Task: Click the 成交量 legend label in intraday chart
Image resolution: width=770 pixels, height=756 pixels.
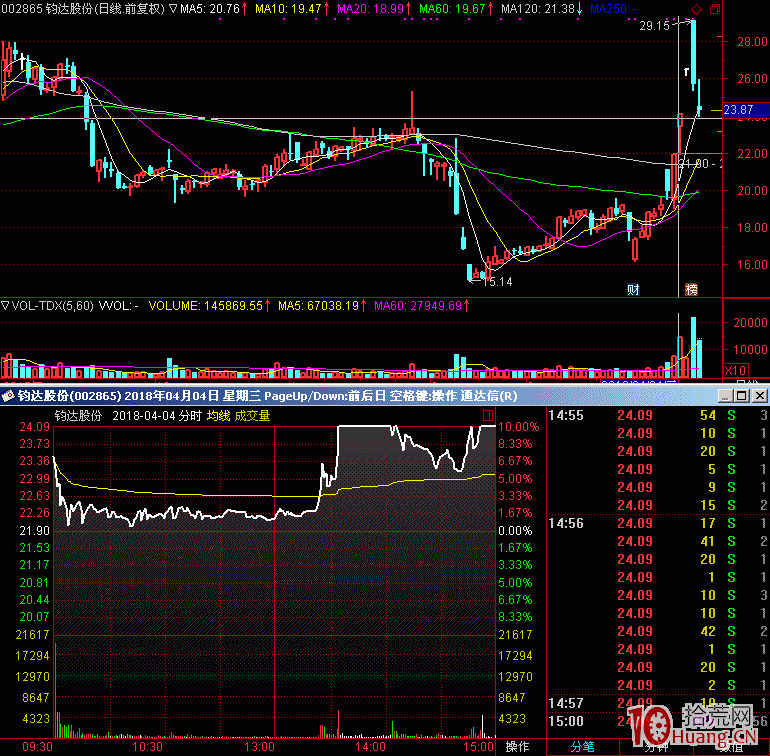Action: point(252,416)
